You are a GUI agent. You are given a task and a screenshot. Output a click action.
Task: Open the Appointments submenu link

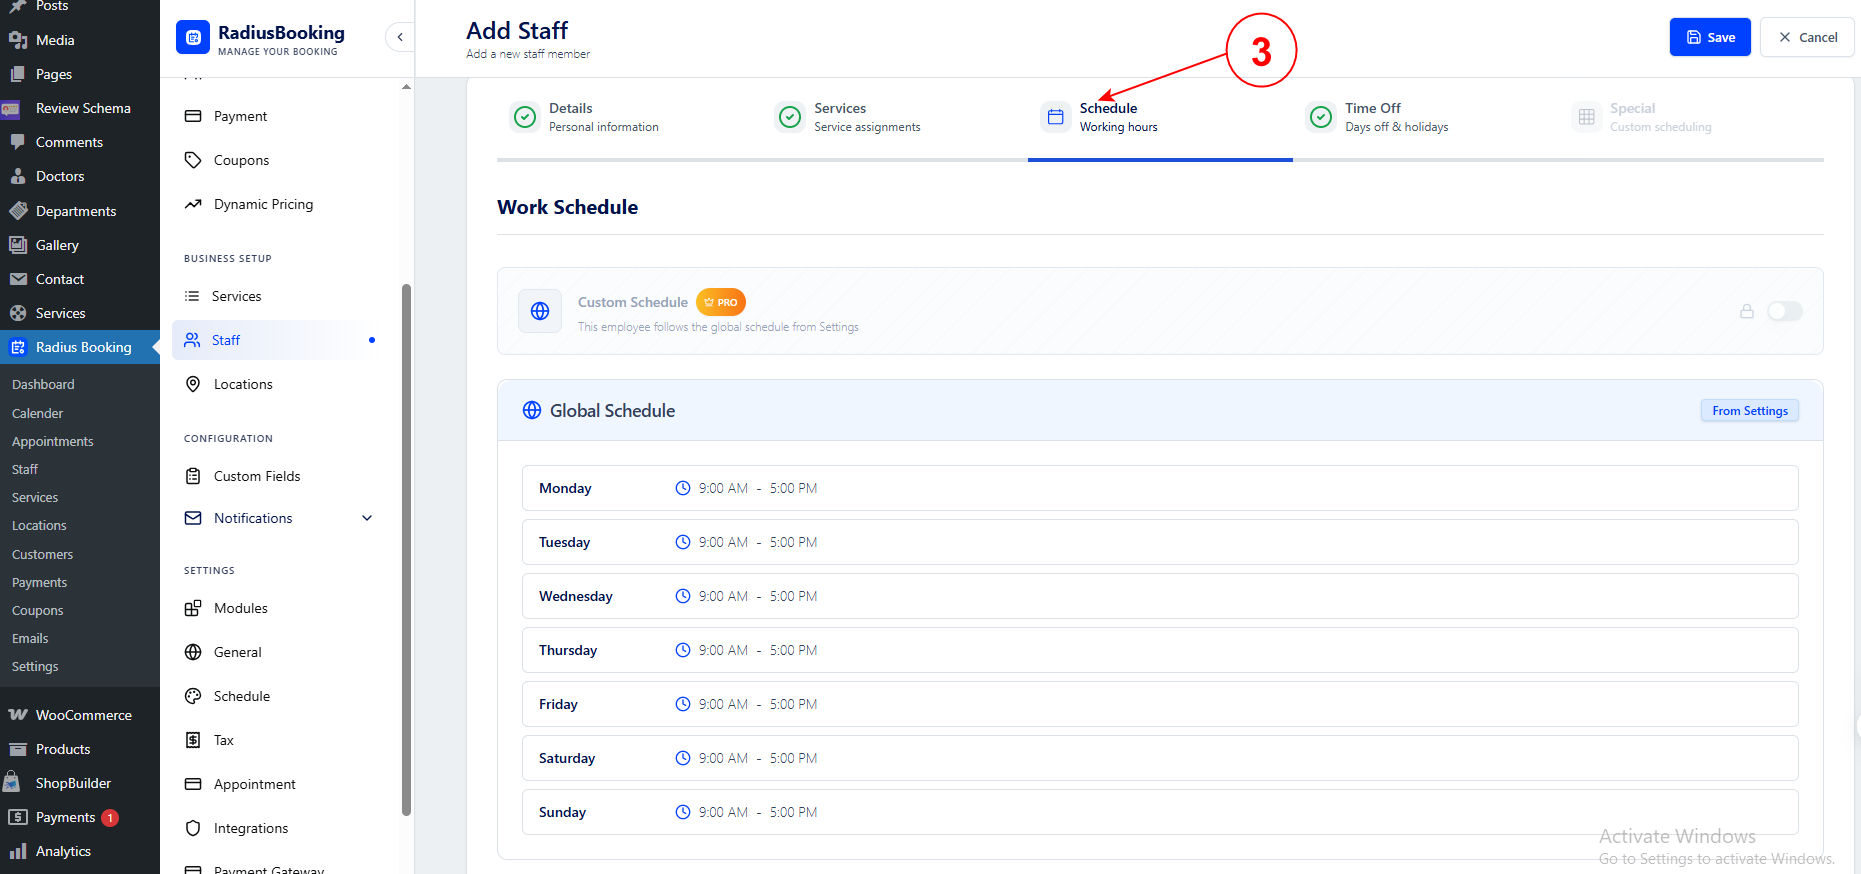[52, 441]
